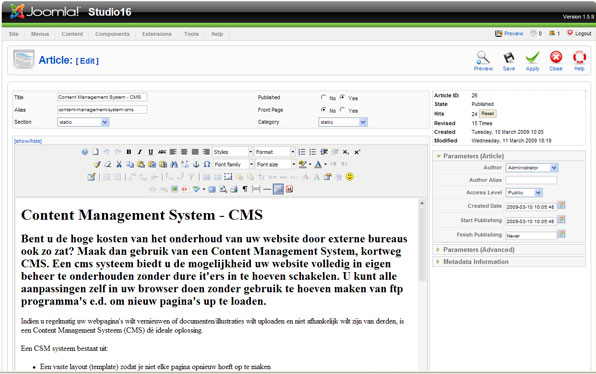The image size is (596, 374).
Task: Insert horizontal rule line icon
Action: coord(267,189)
